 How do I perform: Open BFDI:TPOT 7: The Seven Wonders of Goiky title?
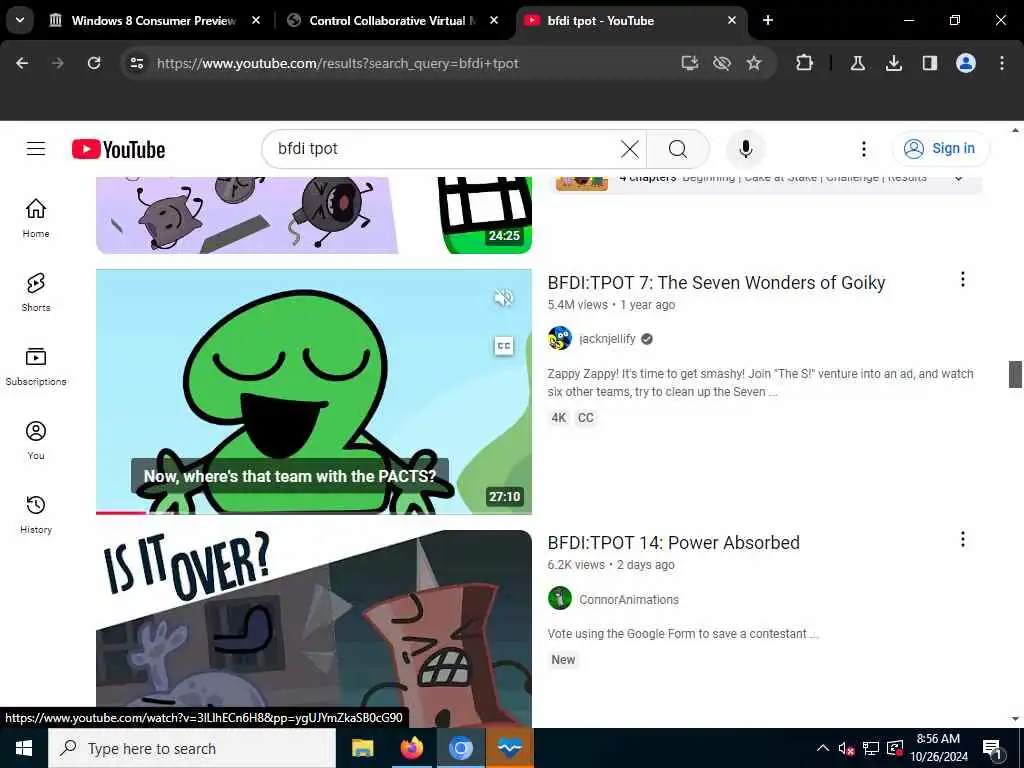pos(716,283)
